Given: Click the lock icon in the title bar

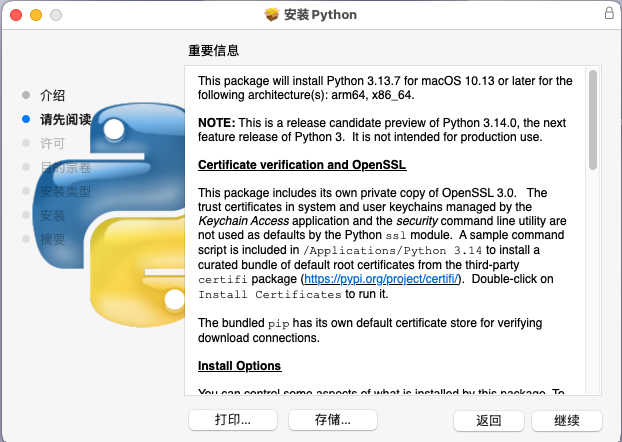Looking at the screenshot, I should (x=609, y=14).
